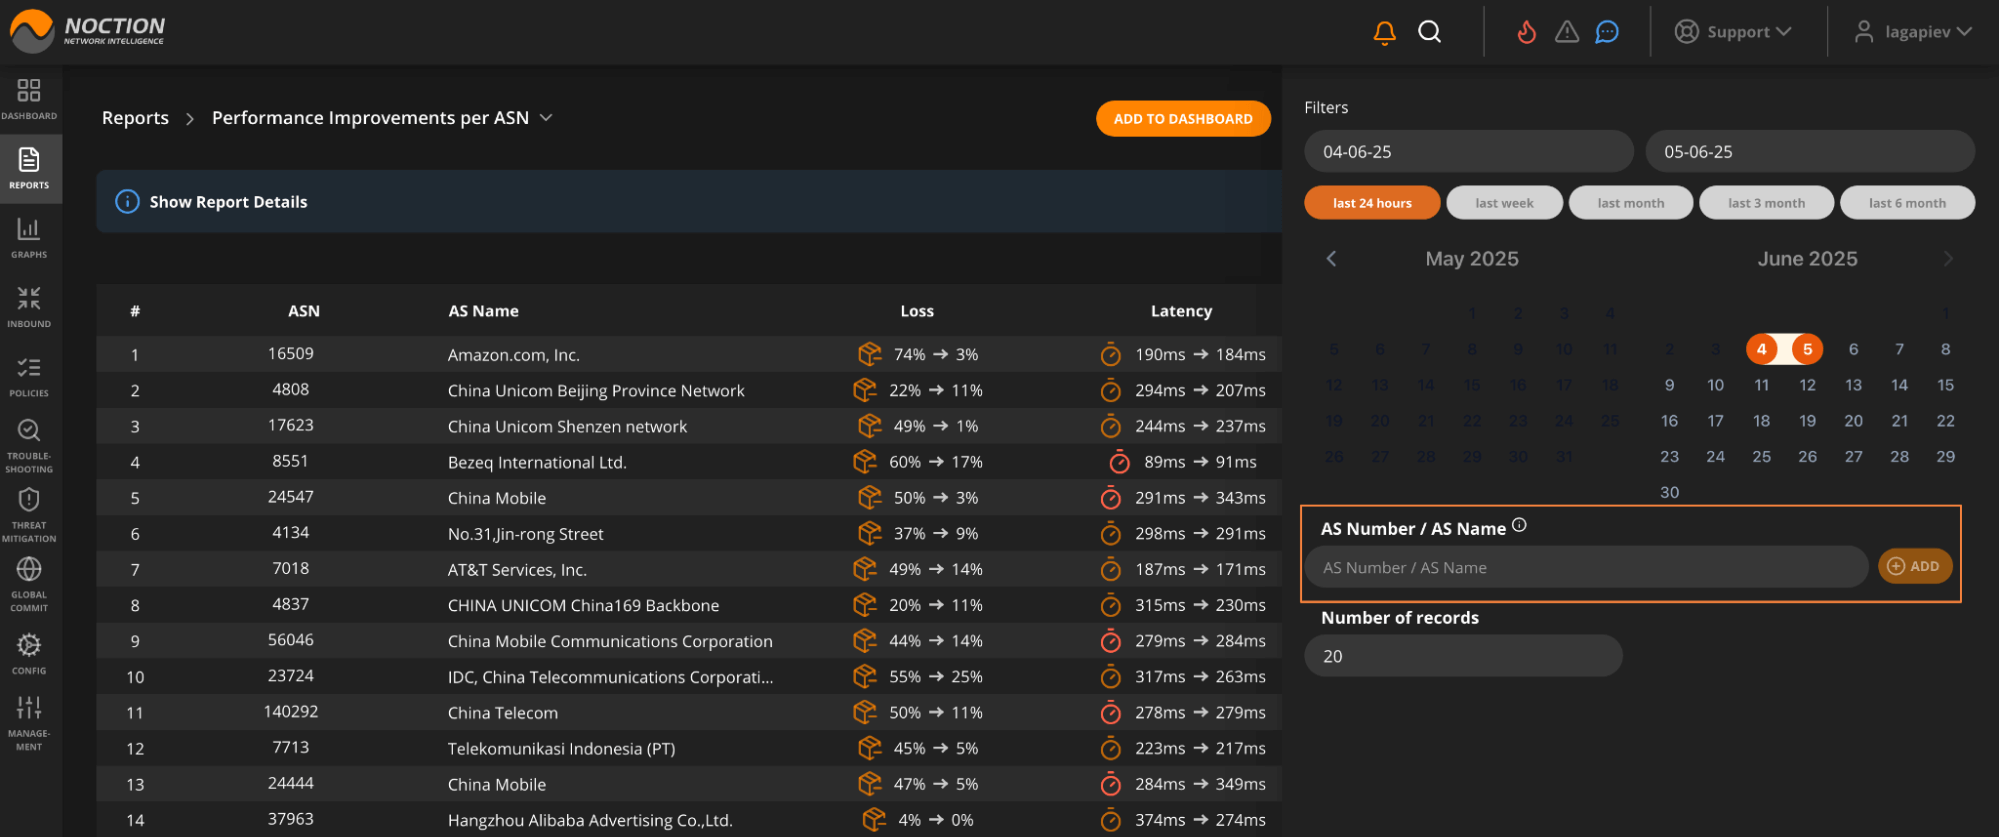Viewport: 1999px width, 838px height.
Task: Click the Reports breadcrumb link
Action: coord(135,118)
